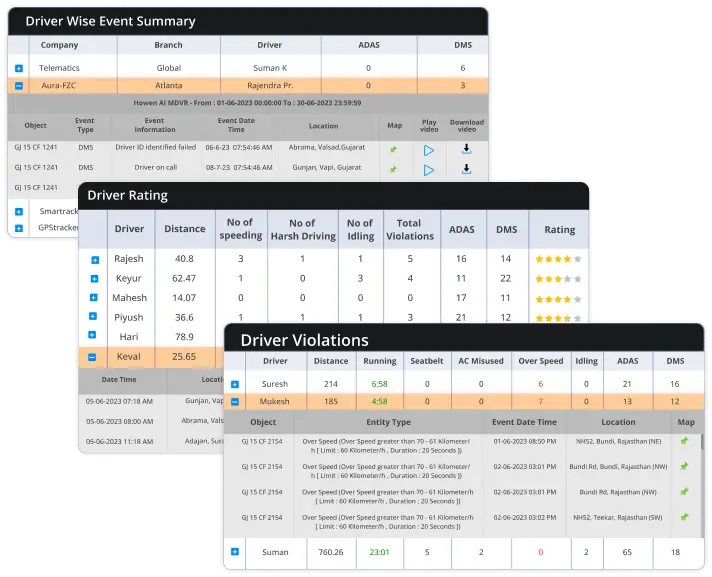Play video for Driver on call event
This screenshot has width=712, height=577.
[x=428, y=170]
